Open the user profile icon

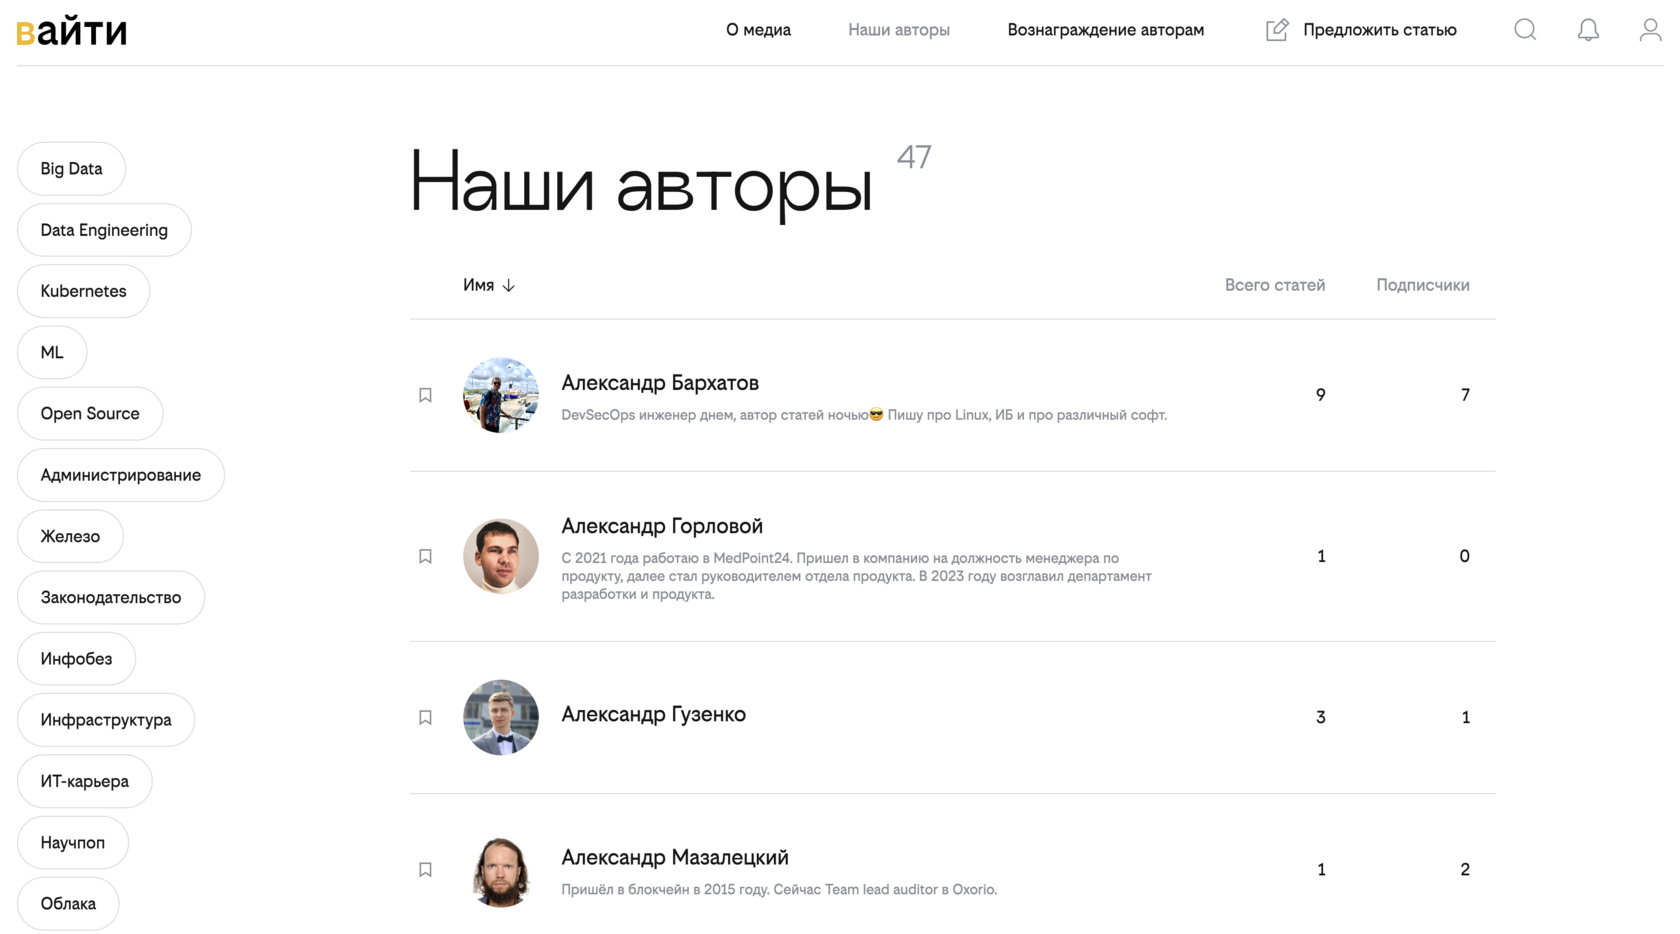click(x=1649, y=30)
